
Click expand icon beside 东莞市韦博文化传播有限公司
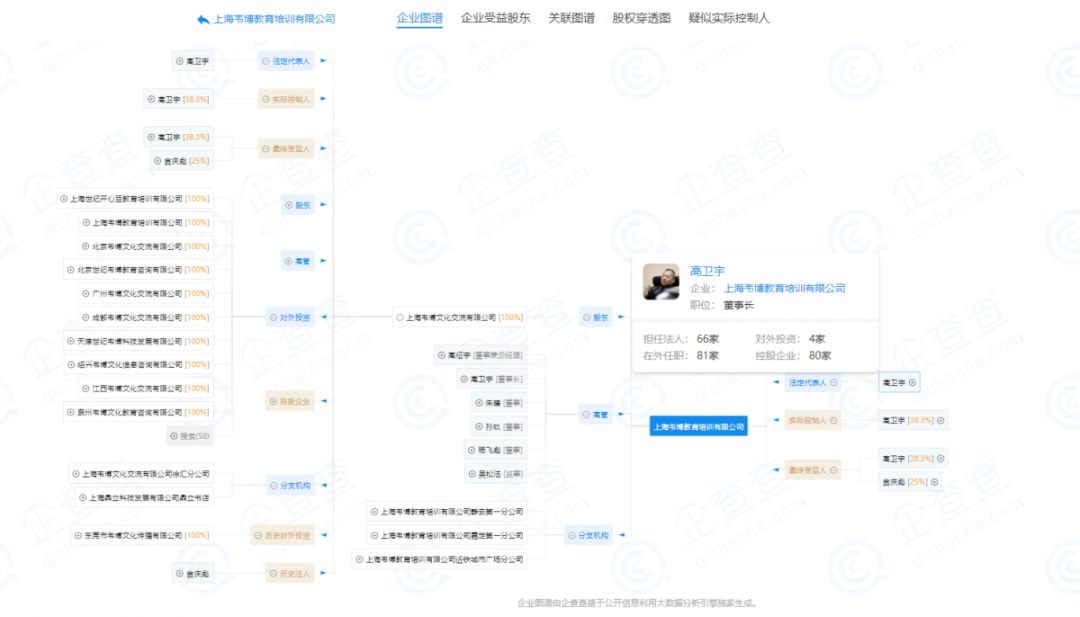pos(77,535)
